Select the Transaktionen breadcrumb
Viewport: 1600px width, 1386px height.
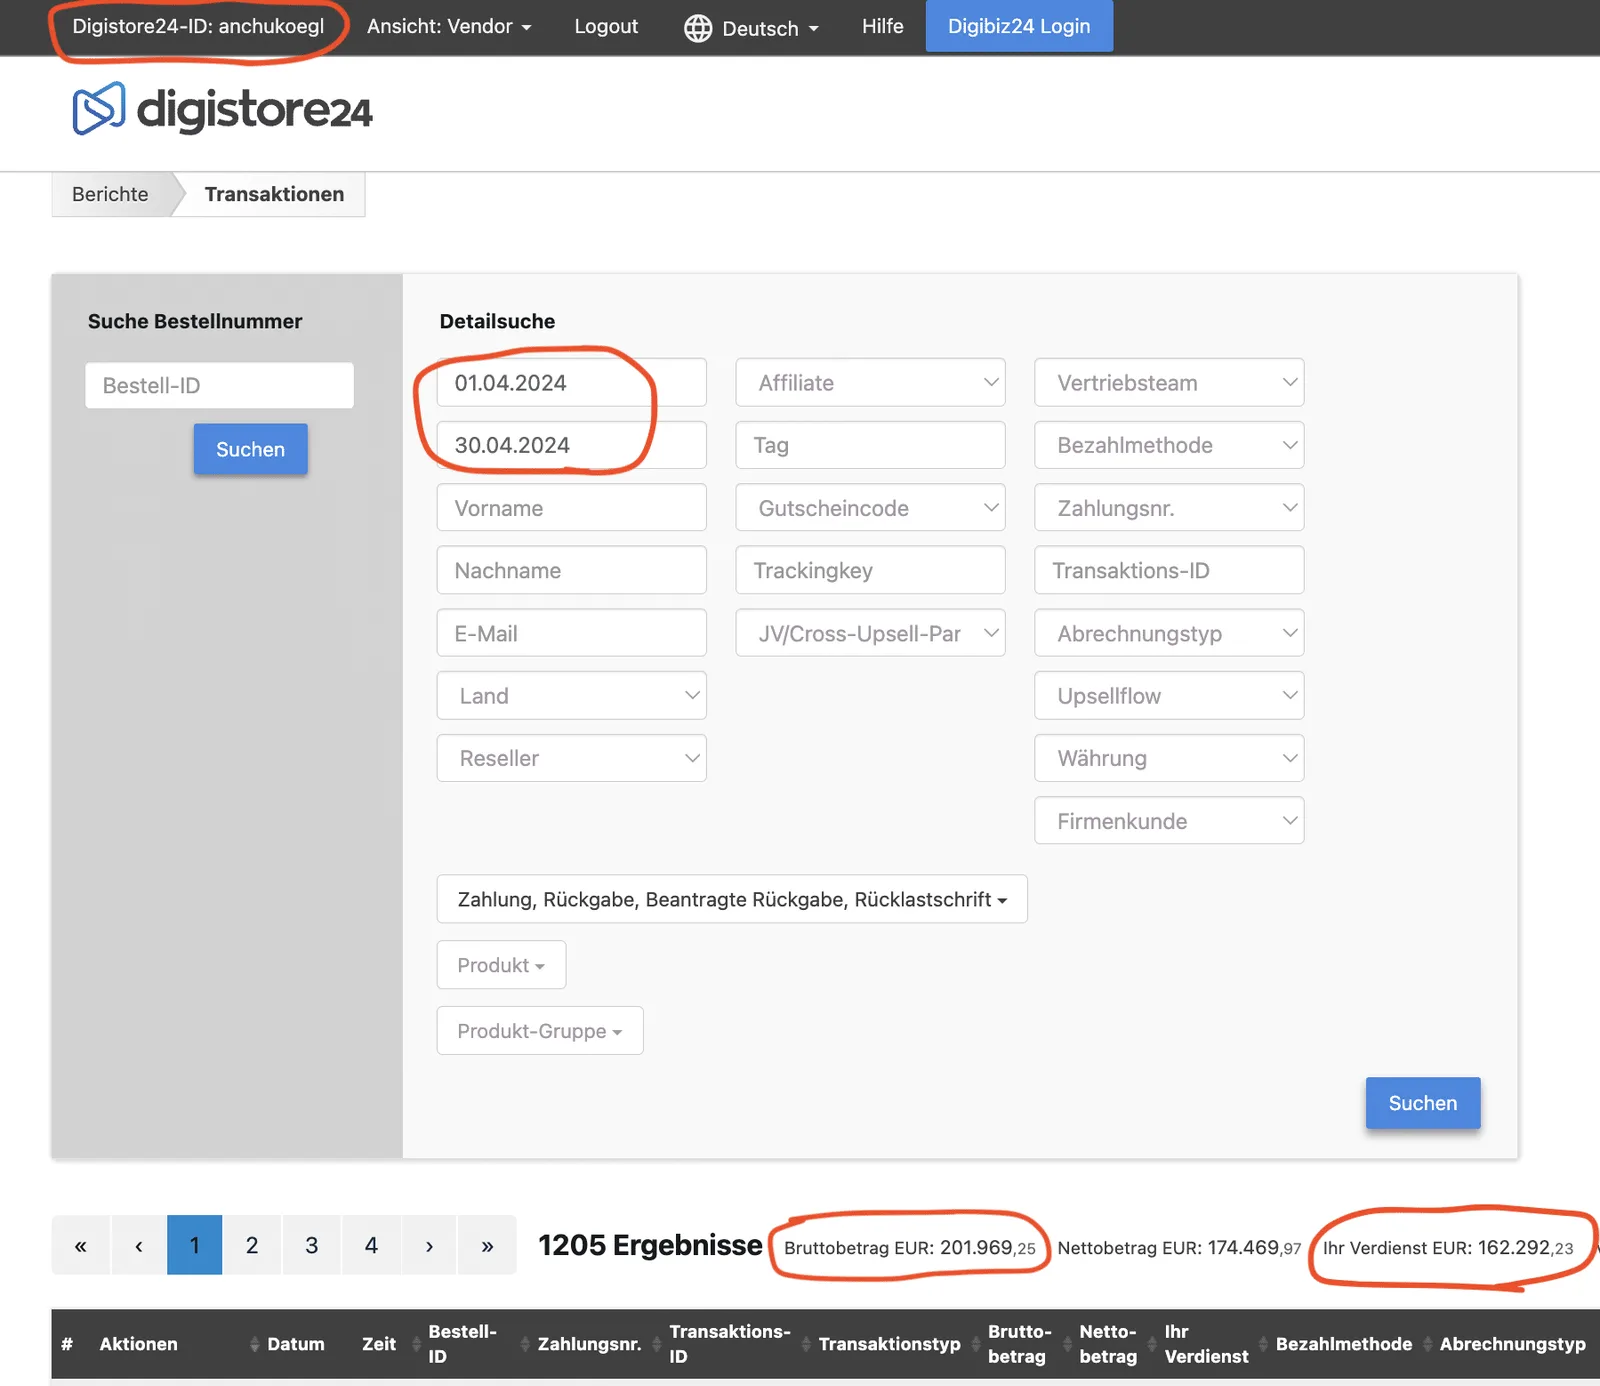click(274, 194)
